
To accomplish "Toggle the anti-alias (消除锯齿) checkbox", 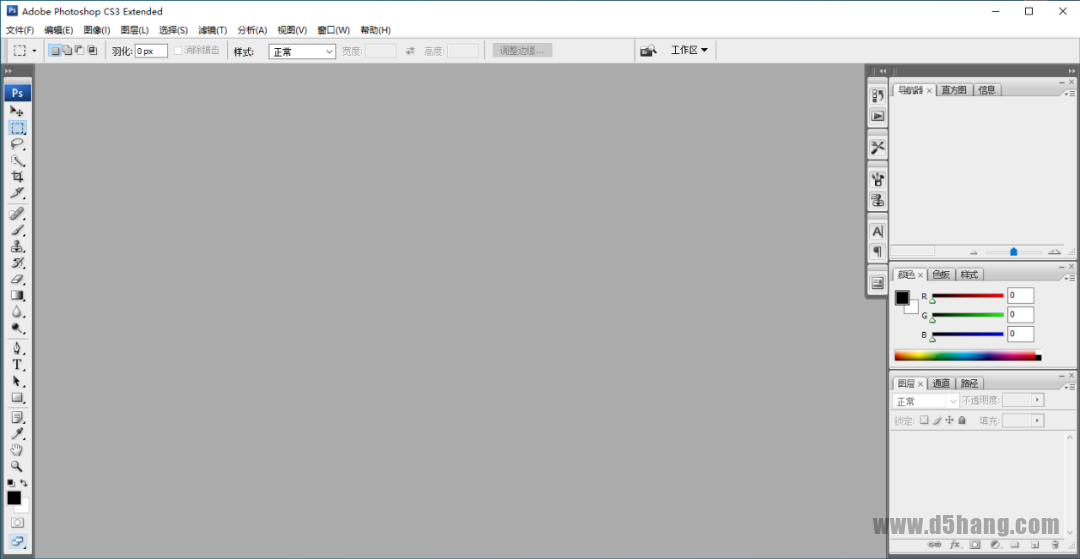I will (x=178, y=50).
